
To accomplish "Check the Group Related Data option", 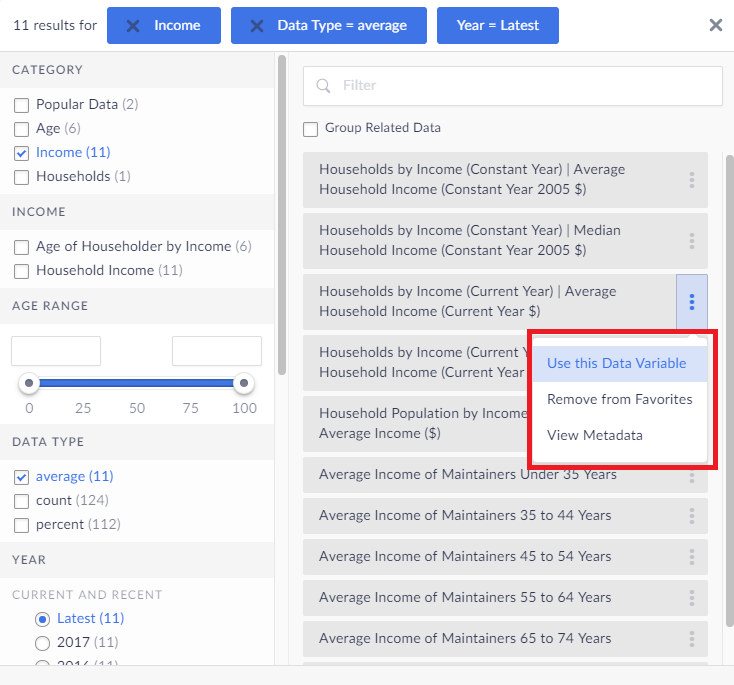I will (x=311, y=129).
